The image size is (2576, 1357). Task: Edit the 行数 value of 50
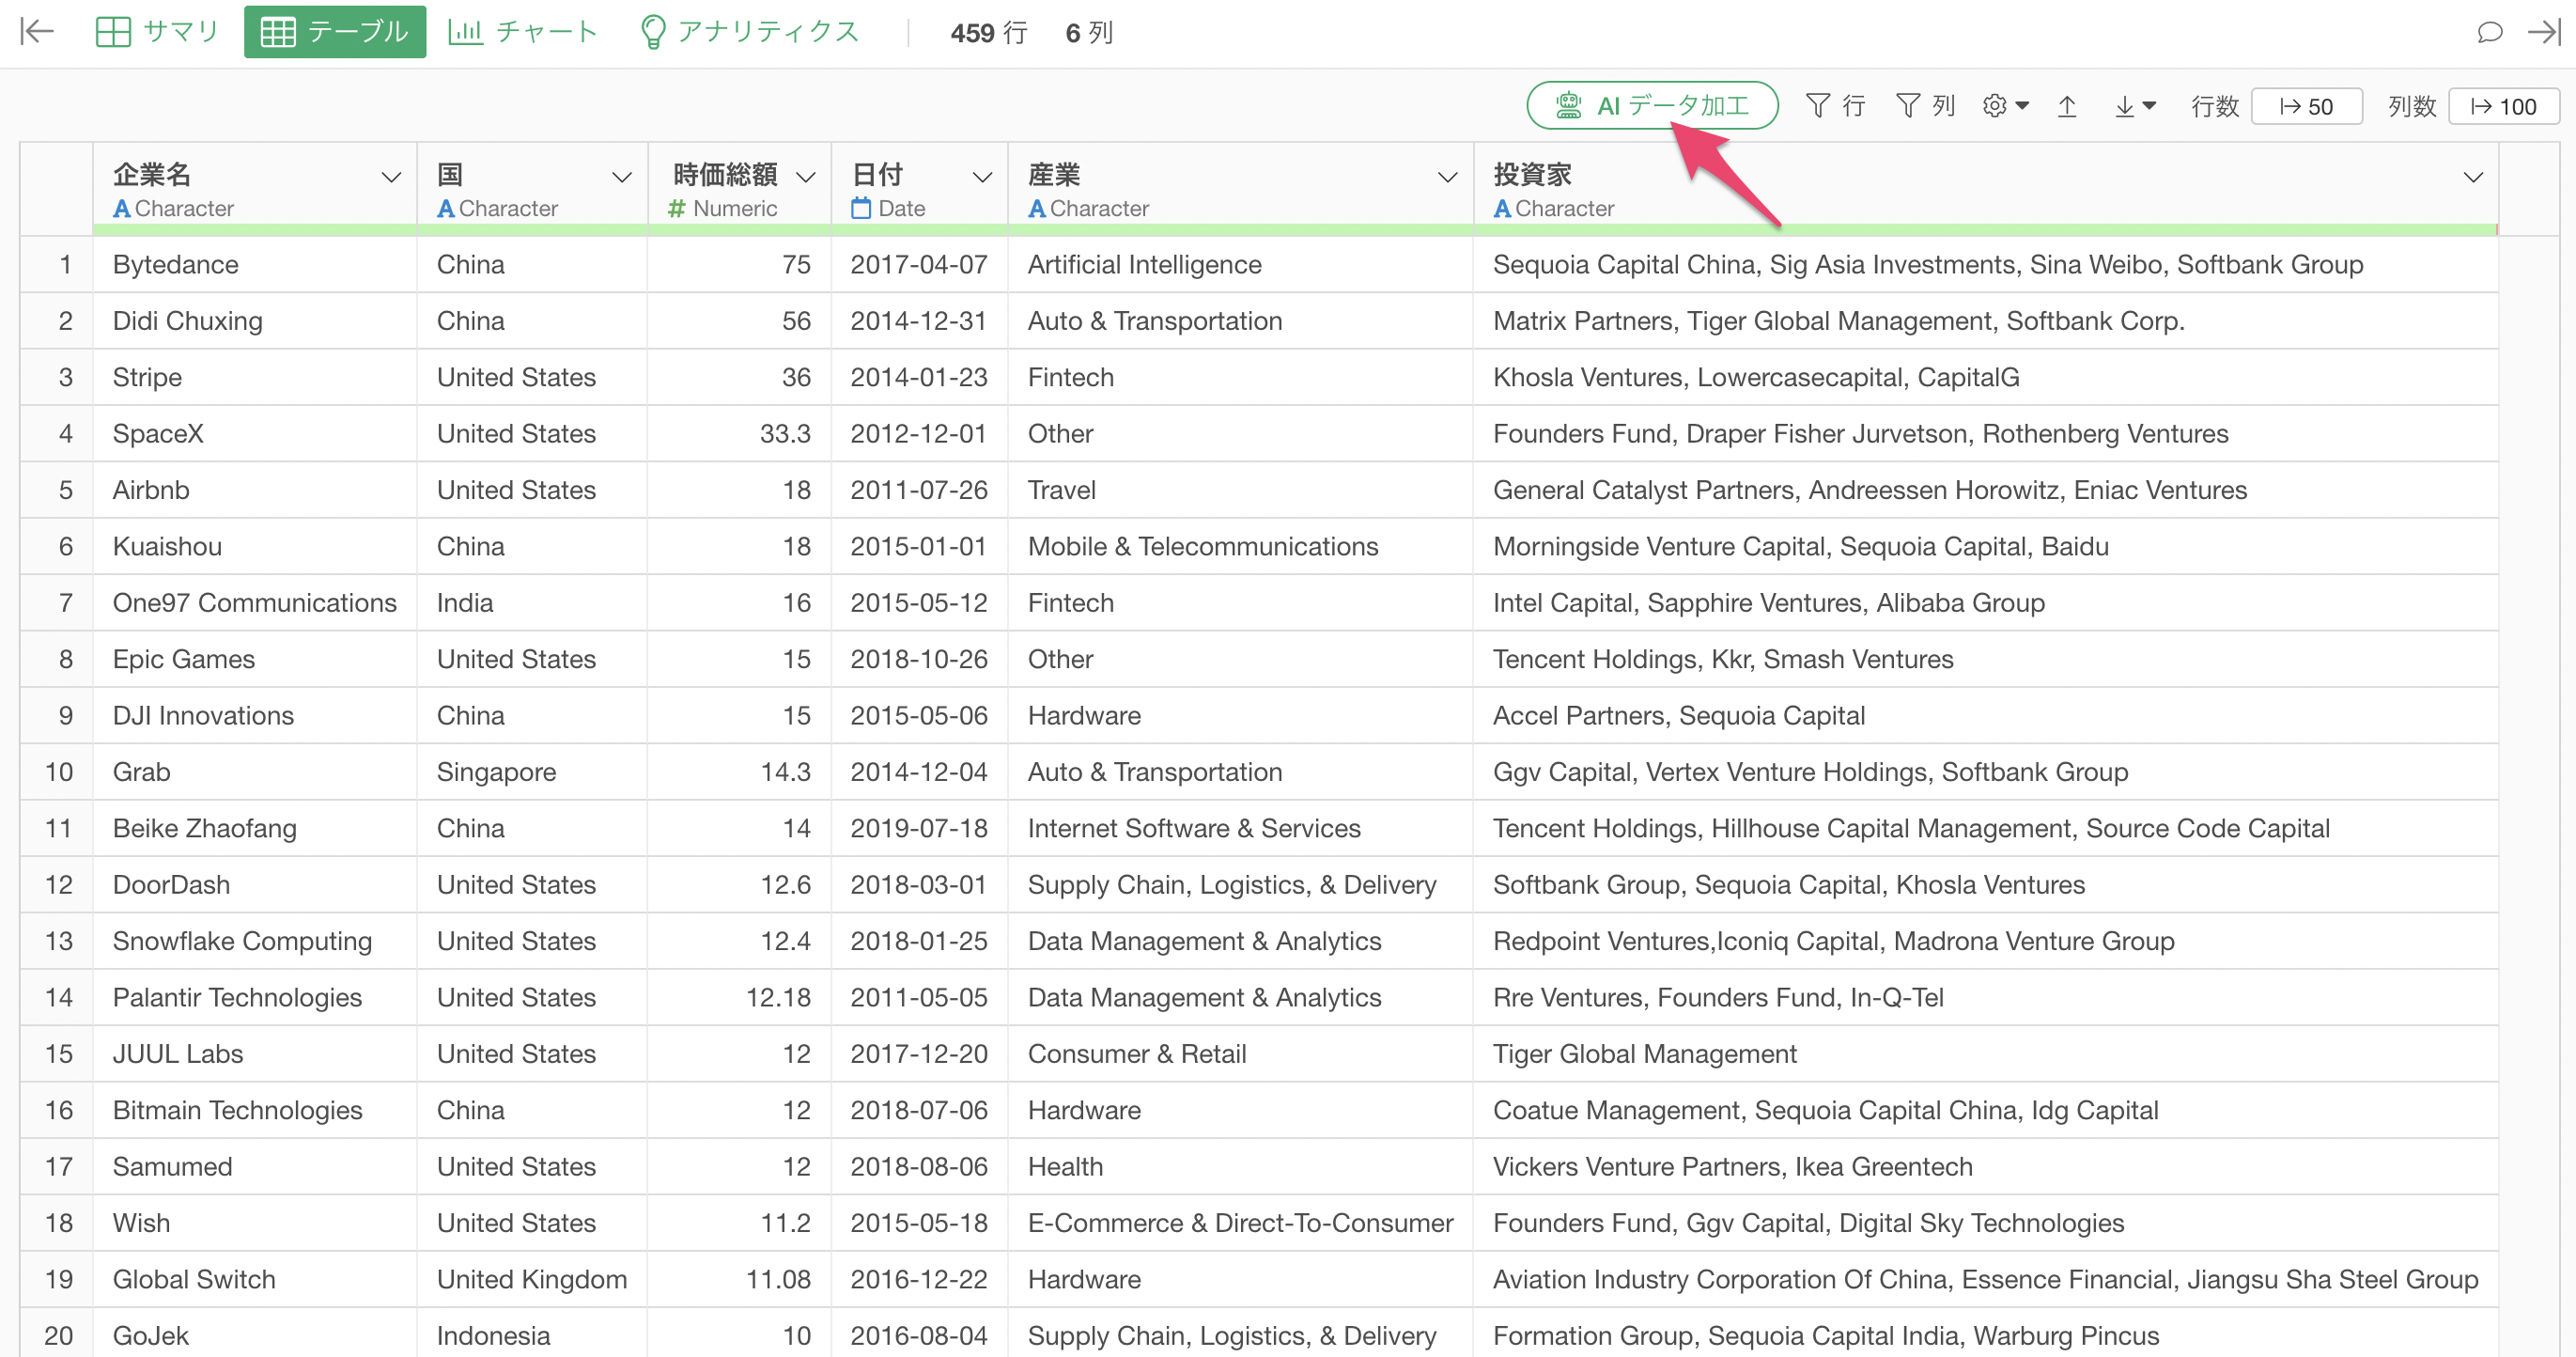point(2306,106)
